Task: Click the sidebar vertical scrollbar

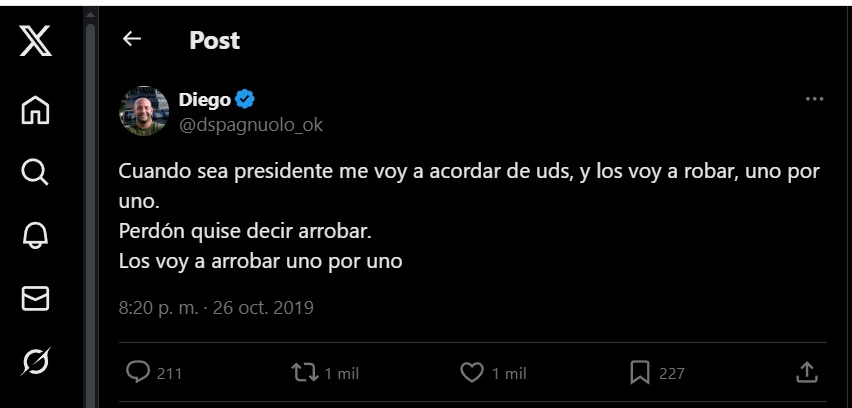Action: click(90, 200)
